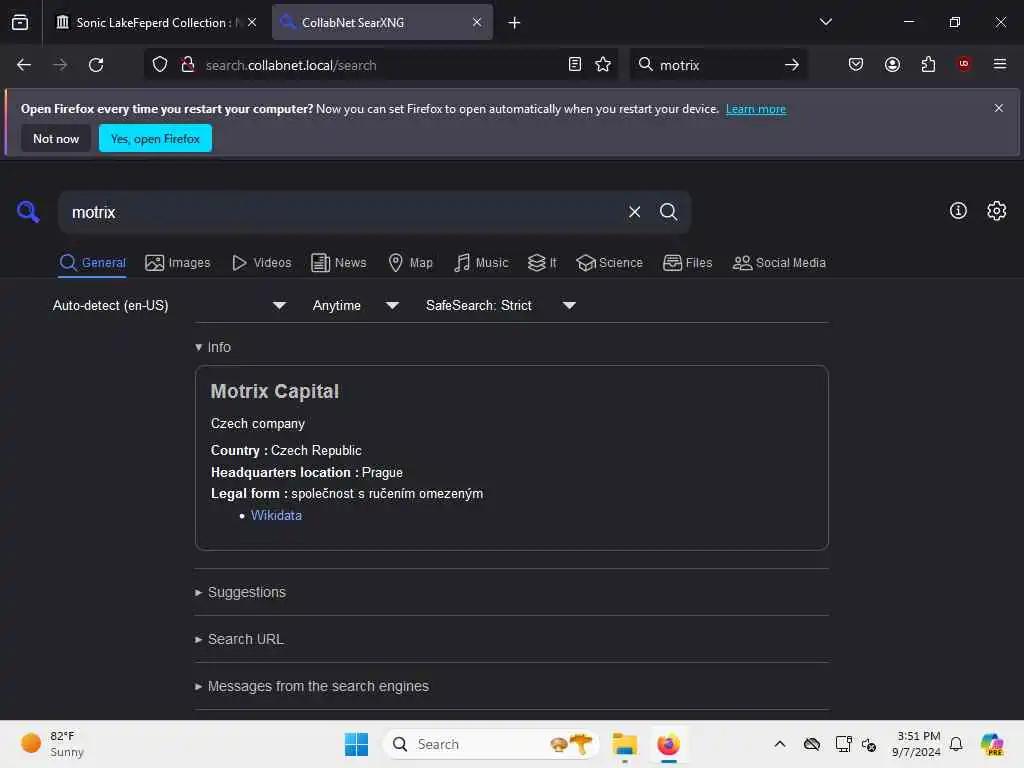Close the CollabNet SearXNG tab
Screen dimensions: 1024x768
[x=477, y=22]
